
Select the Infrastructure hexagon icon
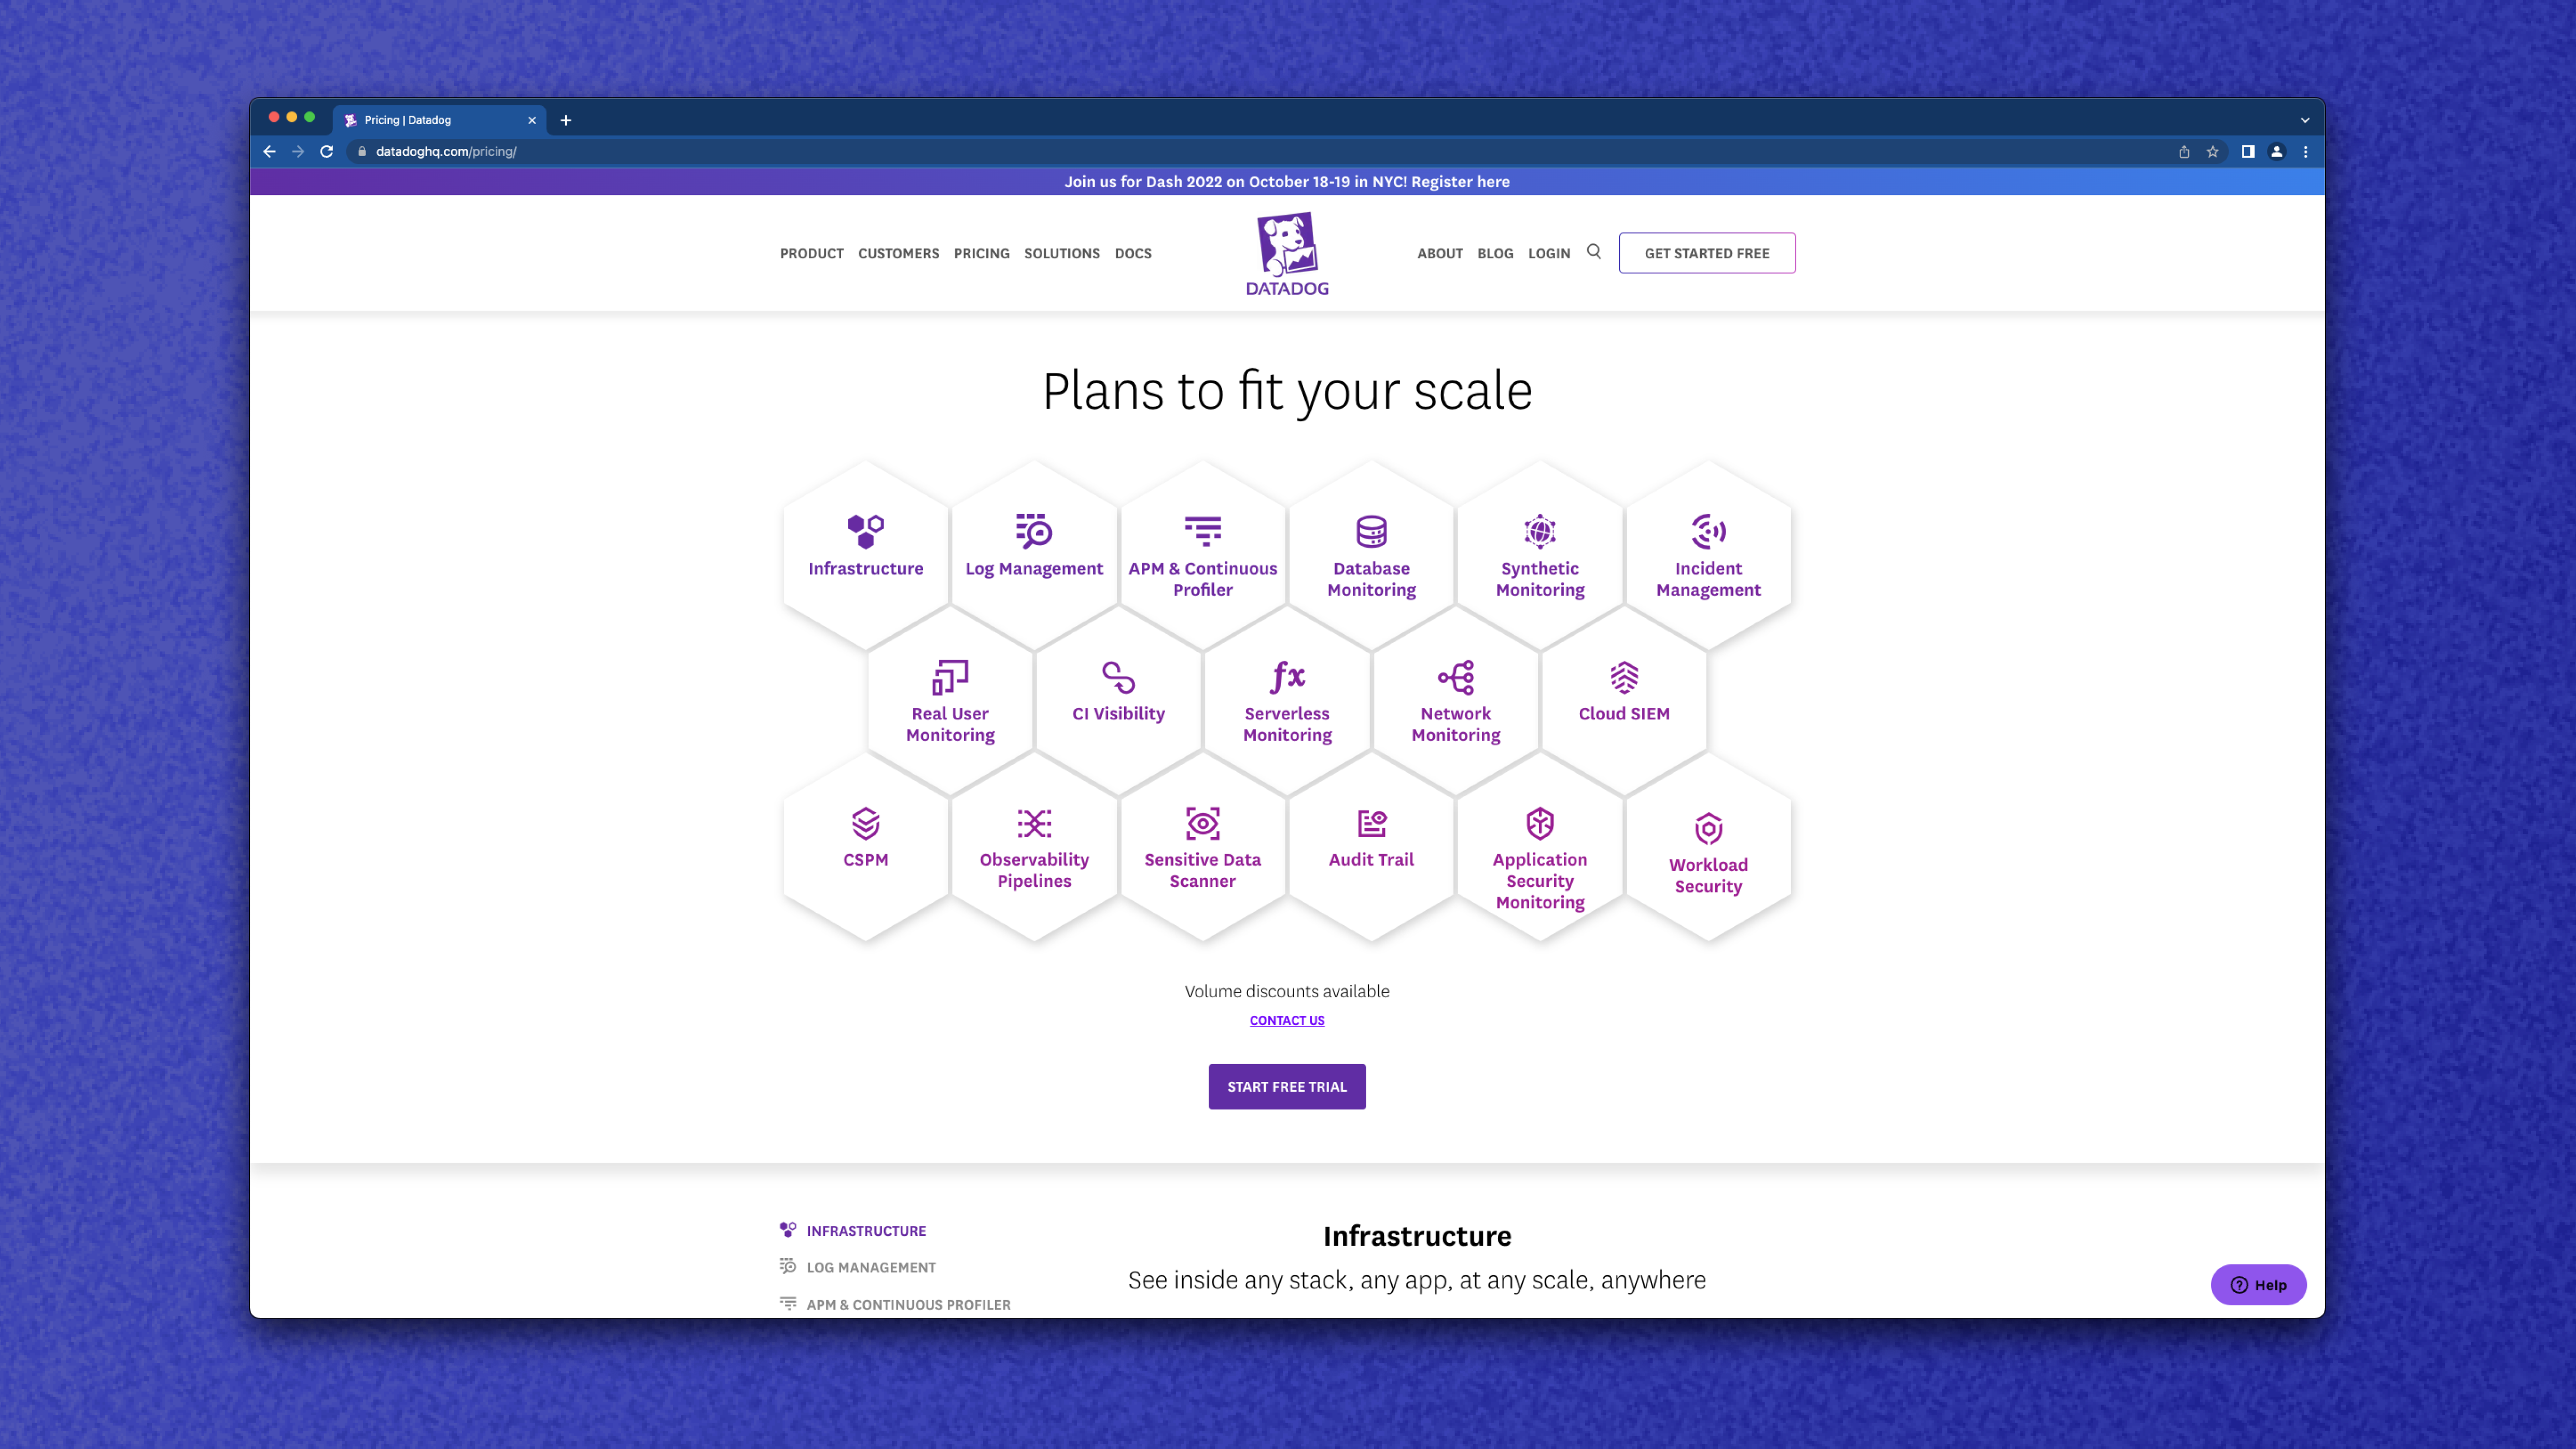(x=865, y=532)
